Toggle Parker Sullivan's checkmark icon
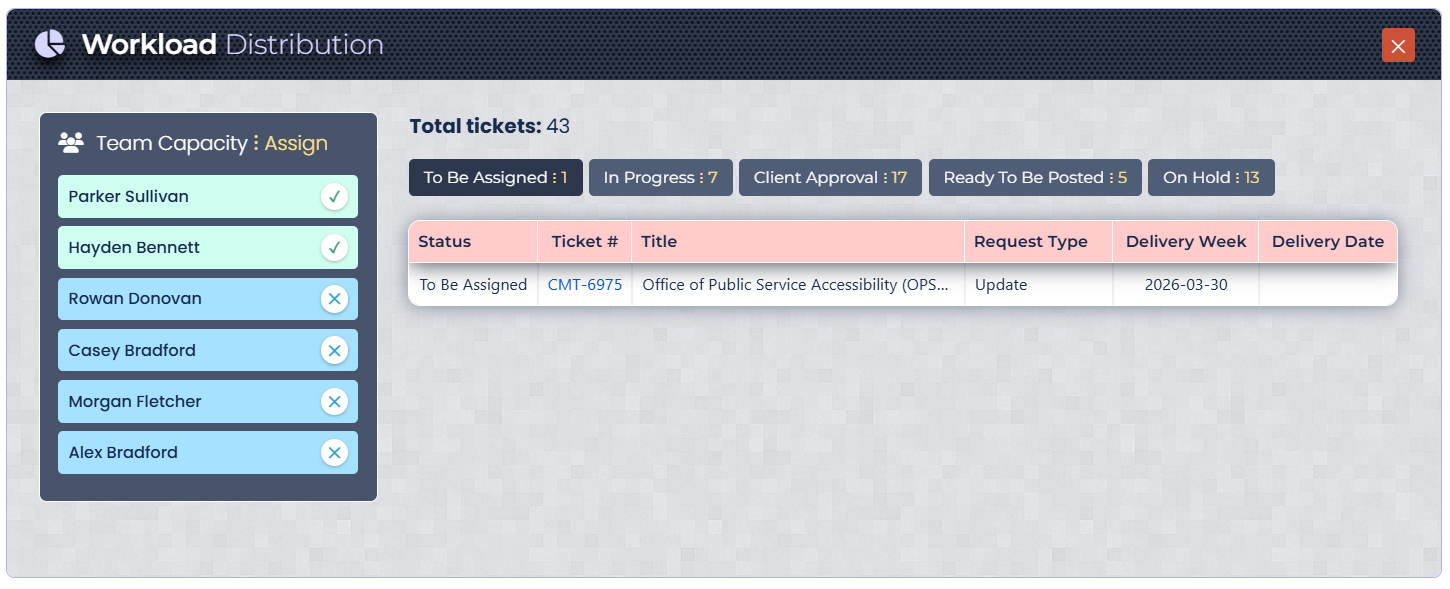Image resolution: width=1450 pixels, height=589 pixels. (x=334, y=197)
